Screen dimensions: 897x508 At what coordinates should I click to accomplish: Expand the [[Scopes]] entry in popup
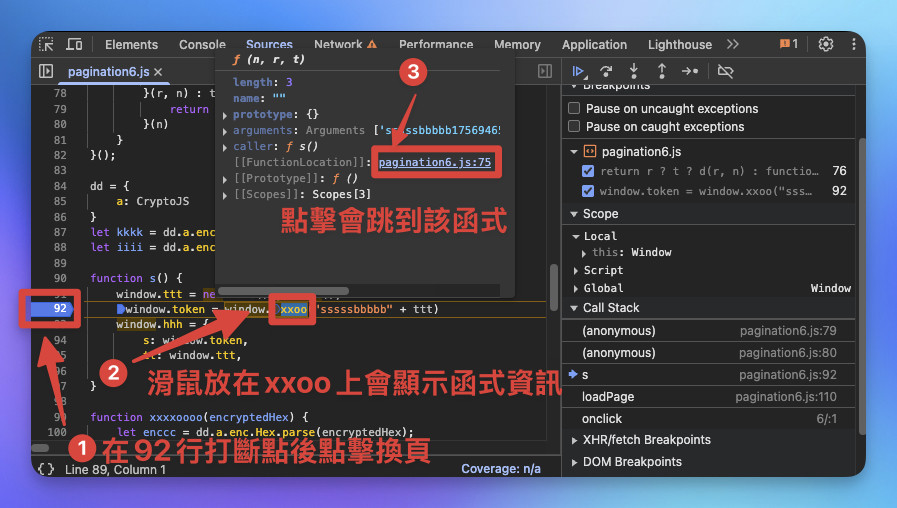[x=225, y=195]
